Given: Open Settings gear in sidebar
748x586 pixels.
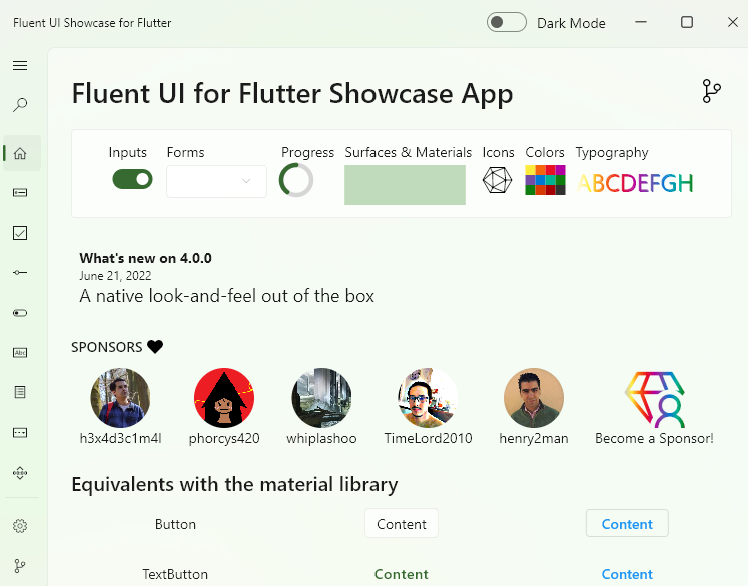Looking at the screenshot, I should 20,526.
